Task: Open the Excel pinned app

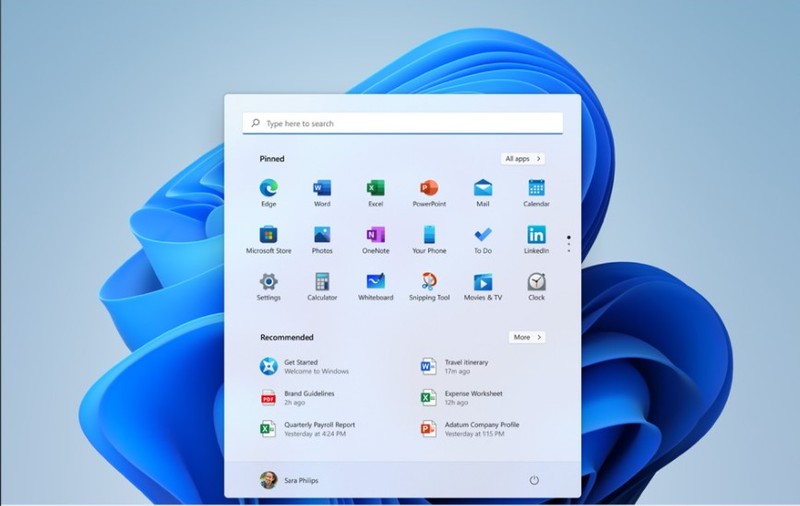Action: tap(376, 193)
